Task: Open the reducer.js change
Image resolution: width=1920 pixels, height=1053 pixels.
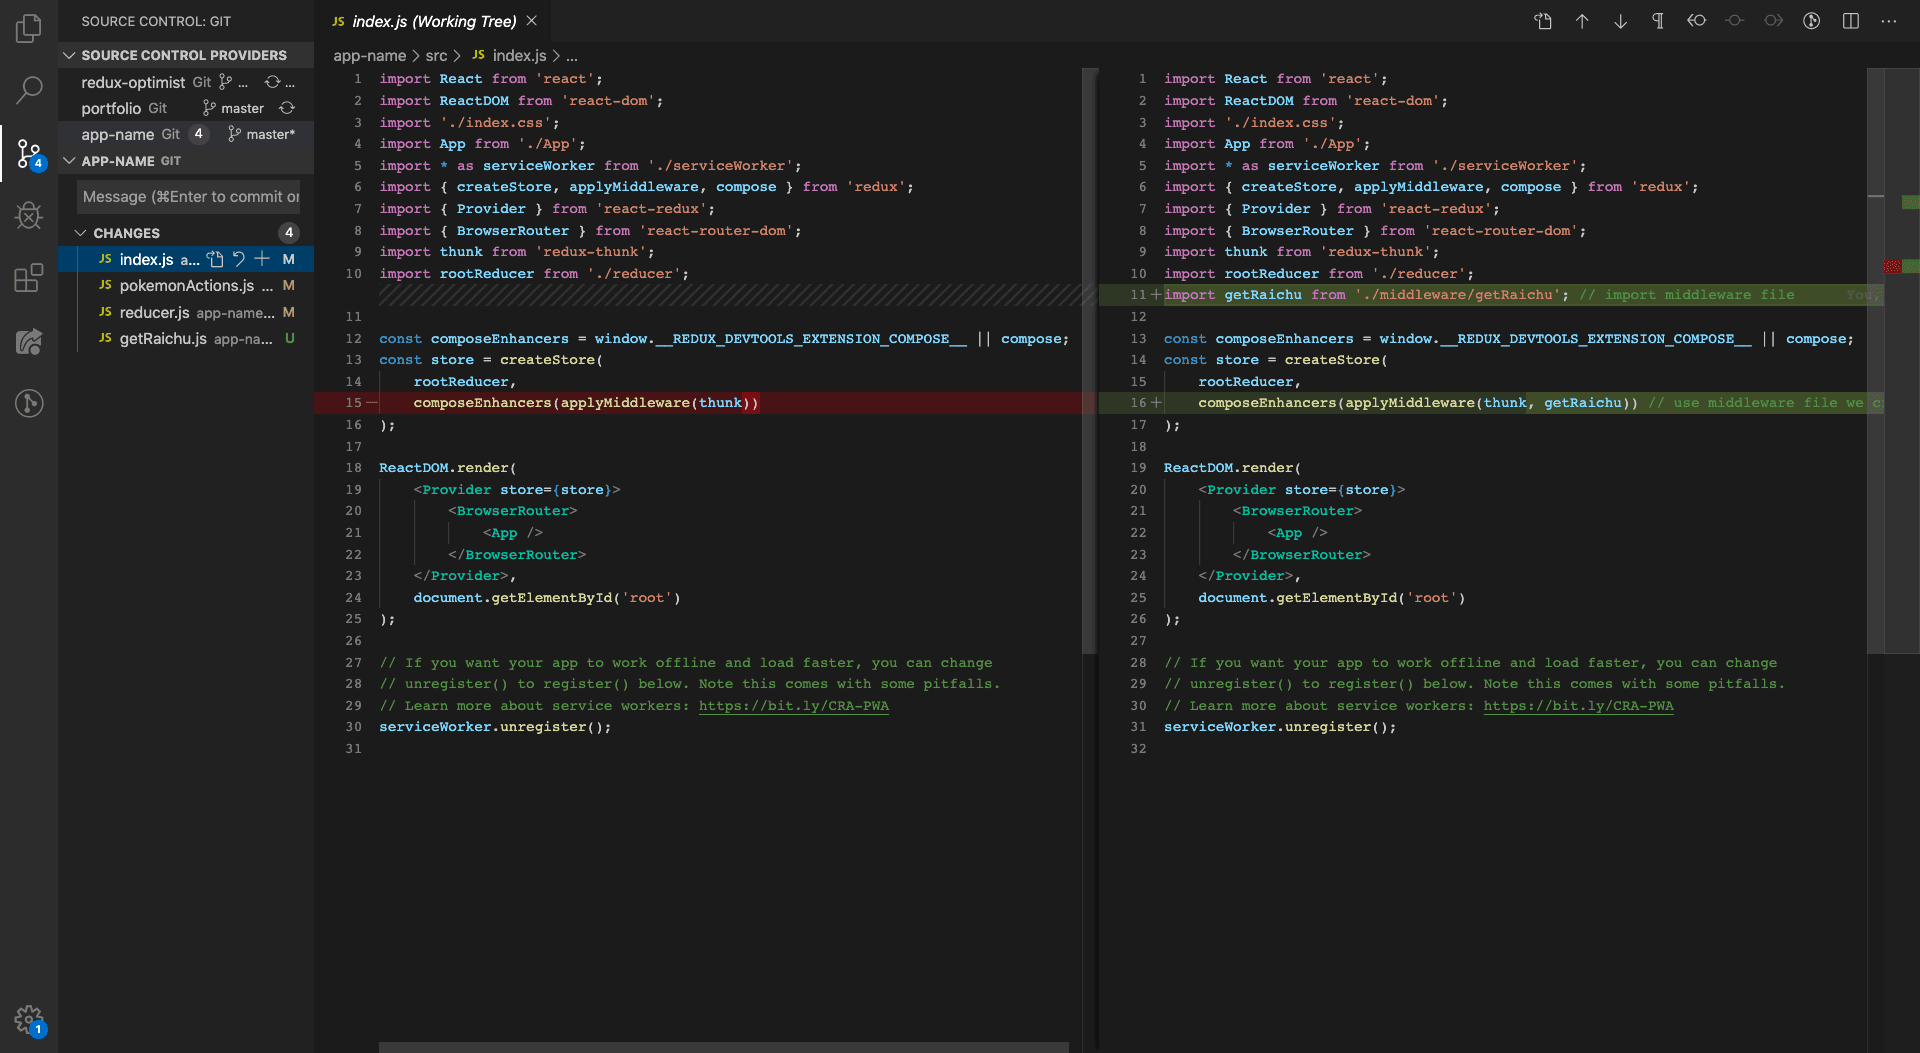Action: point(186,312)
